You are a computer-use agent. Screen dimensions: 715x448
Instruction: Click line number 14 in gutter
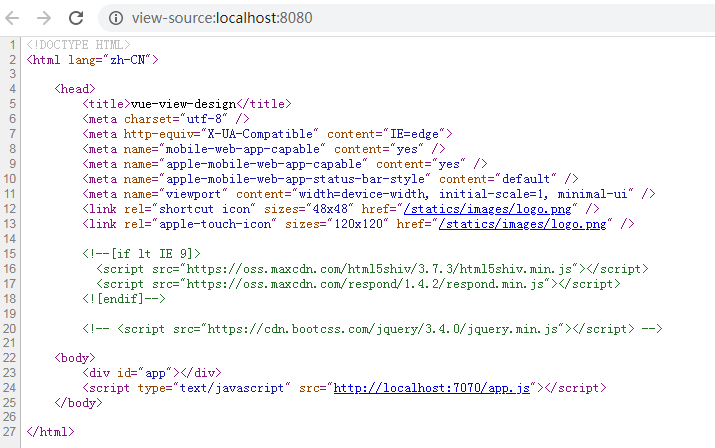9,239
